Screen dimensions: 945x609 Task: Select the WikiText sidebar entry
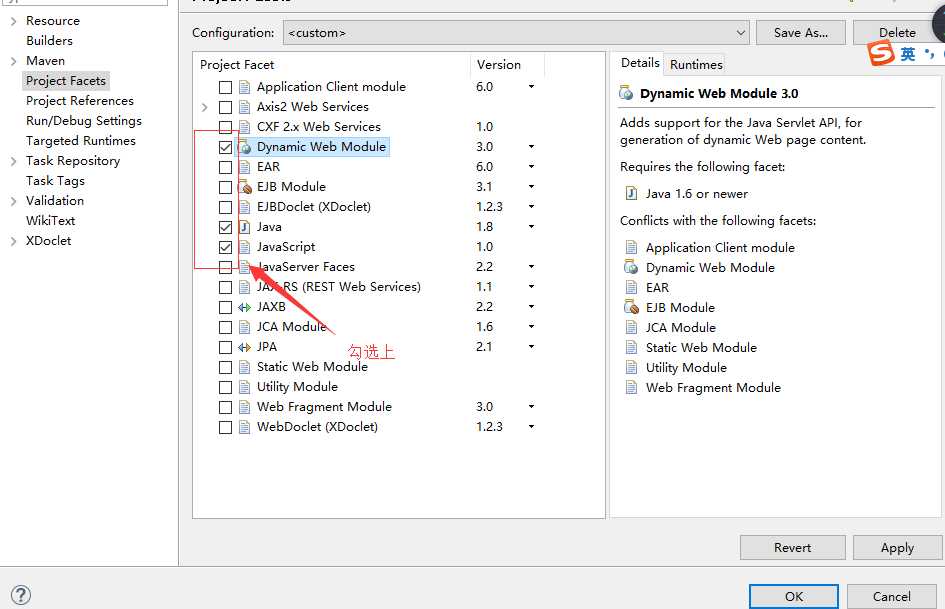50,221
